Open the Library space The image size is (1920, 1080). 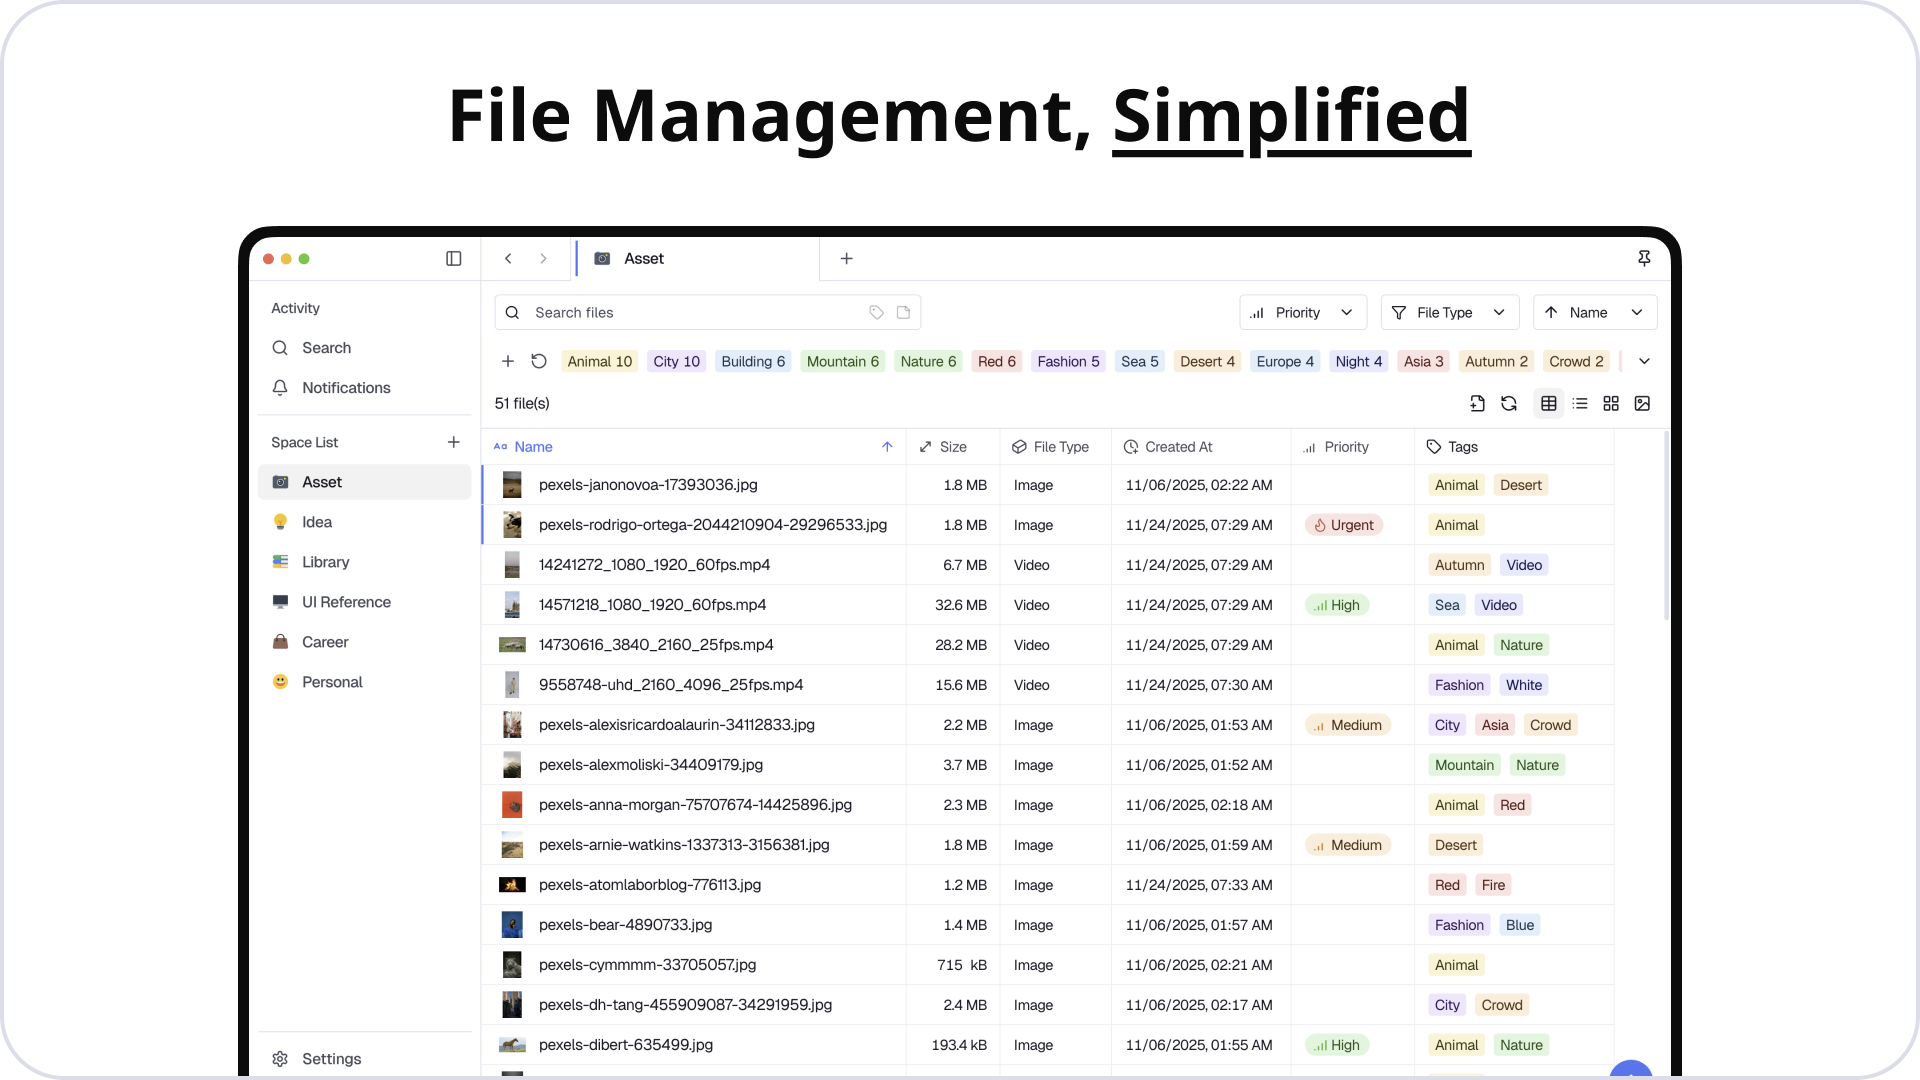[x=326, y=561]
